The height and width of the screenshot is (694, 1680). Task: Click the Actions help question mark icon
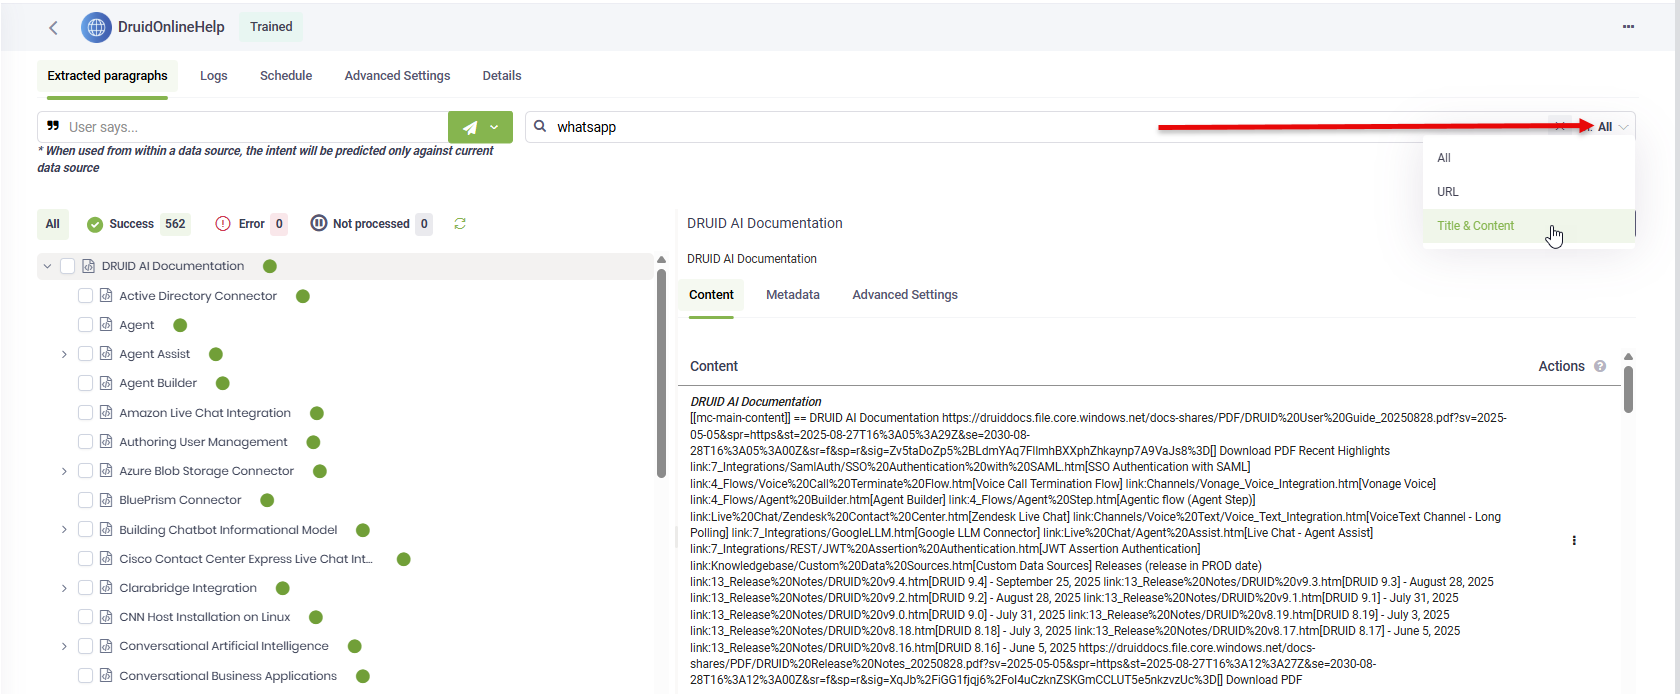tap(1600, 367)
